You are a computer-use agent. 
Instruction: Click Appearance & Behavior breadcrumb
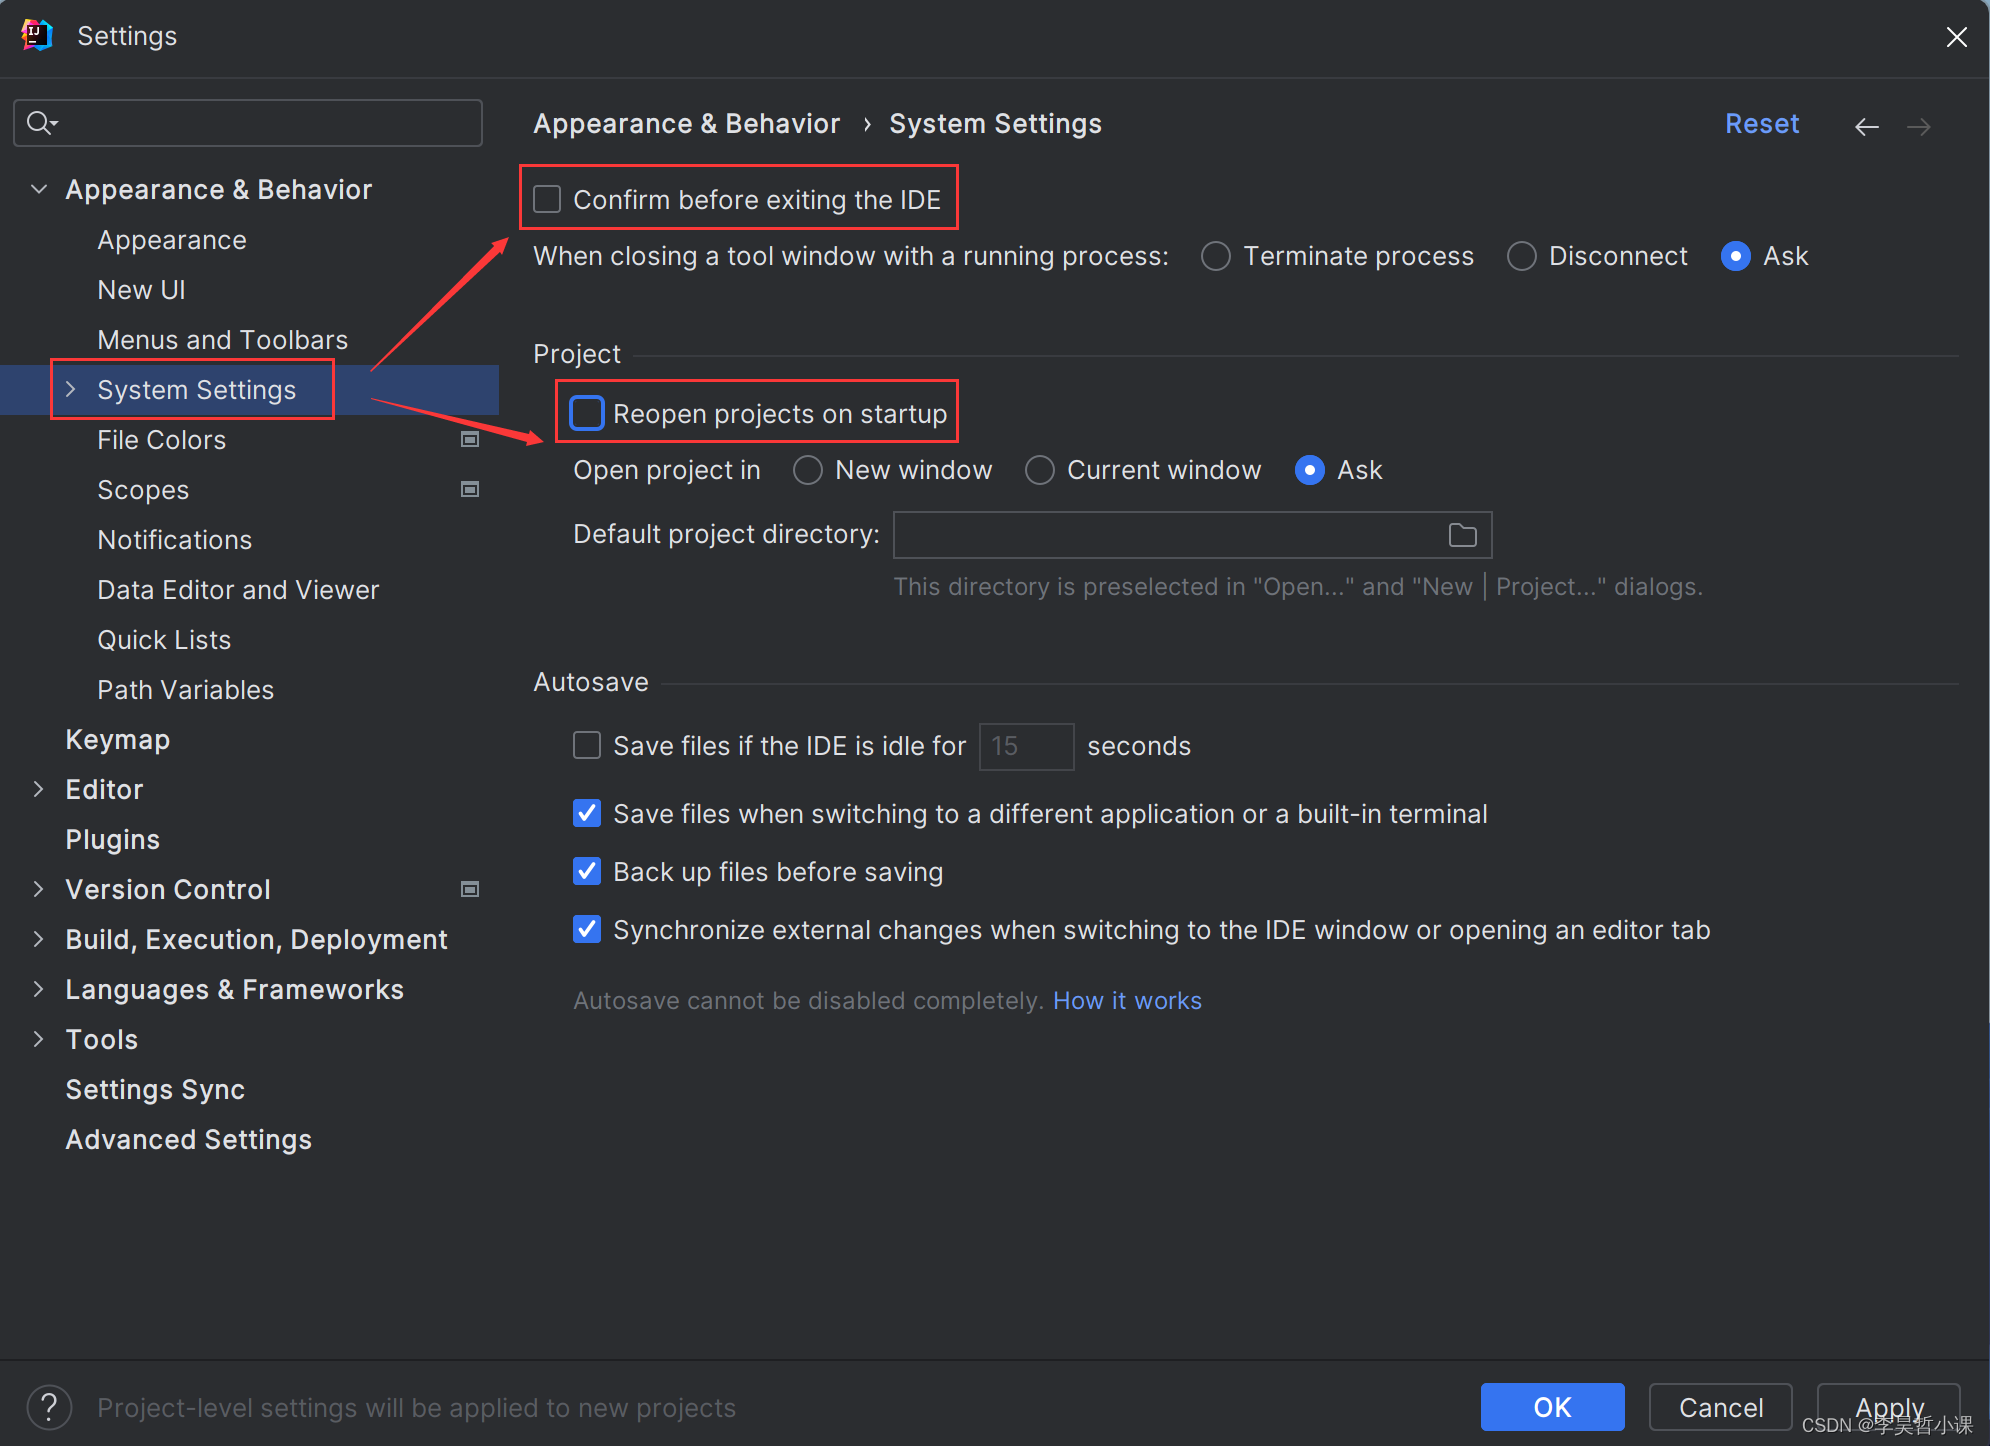tap(686, 124)
